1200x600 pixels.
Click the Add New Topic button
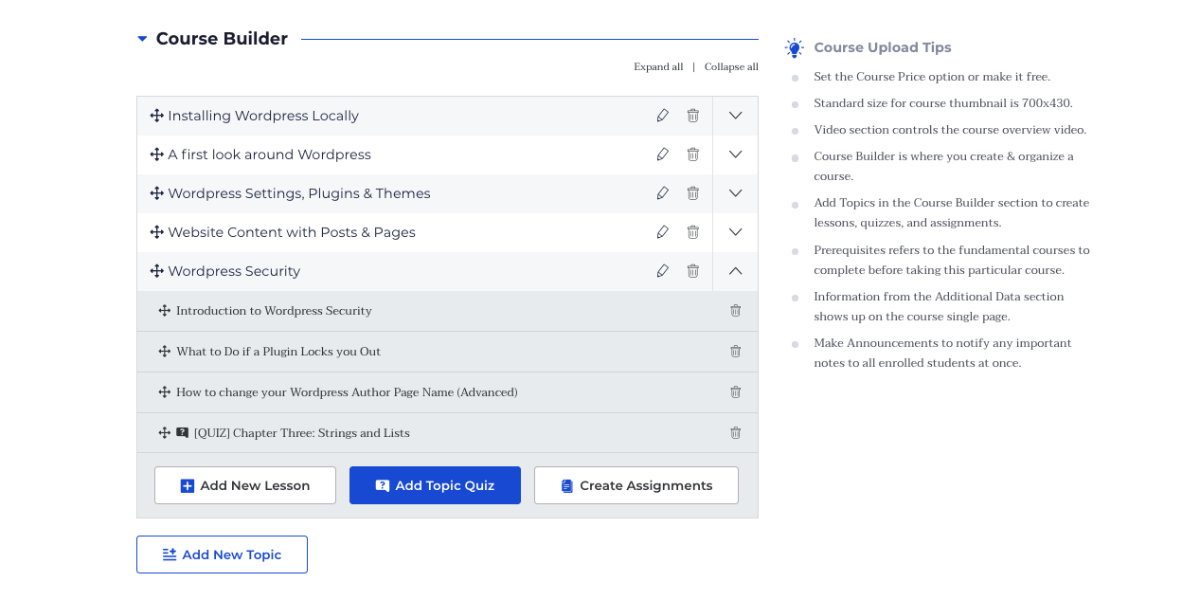(222, 554)
